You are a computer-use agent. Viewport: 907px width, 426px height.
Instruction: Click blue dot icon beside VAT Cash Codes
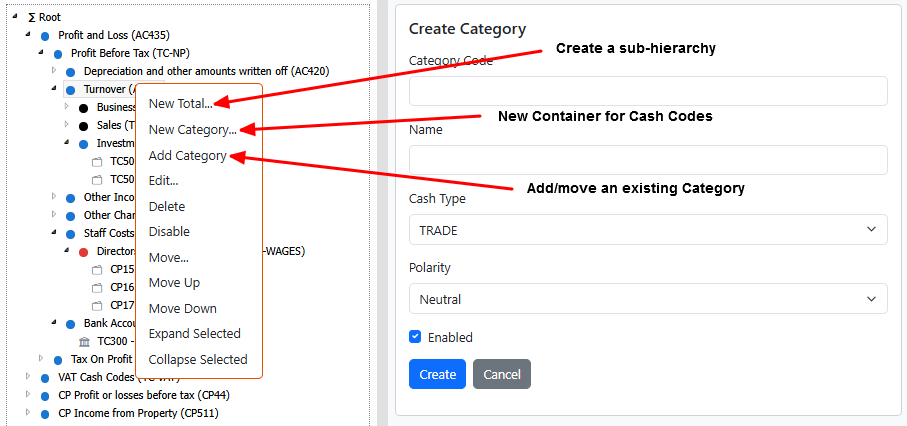[x=45, y=378]
